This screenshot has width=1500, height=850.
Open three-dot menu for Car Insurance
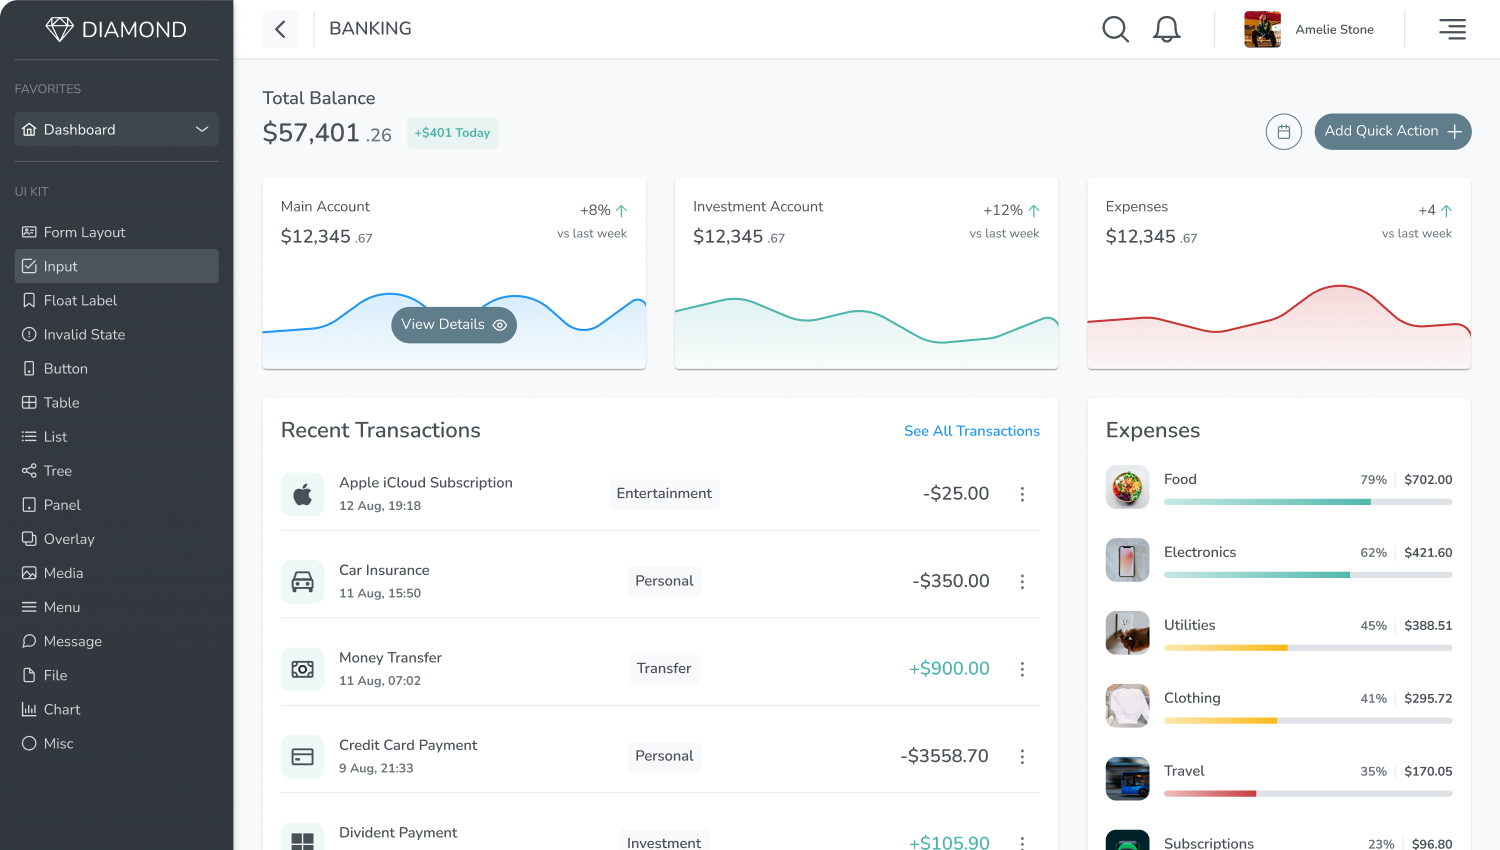click(x=1022, y=582)
